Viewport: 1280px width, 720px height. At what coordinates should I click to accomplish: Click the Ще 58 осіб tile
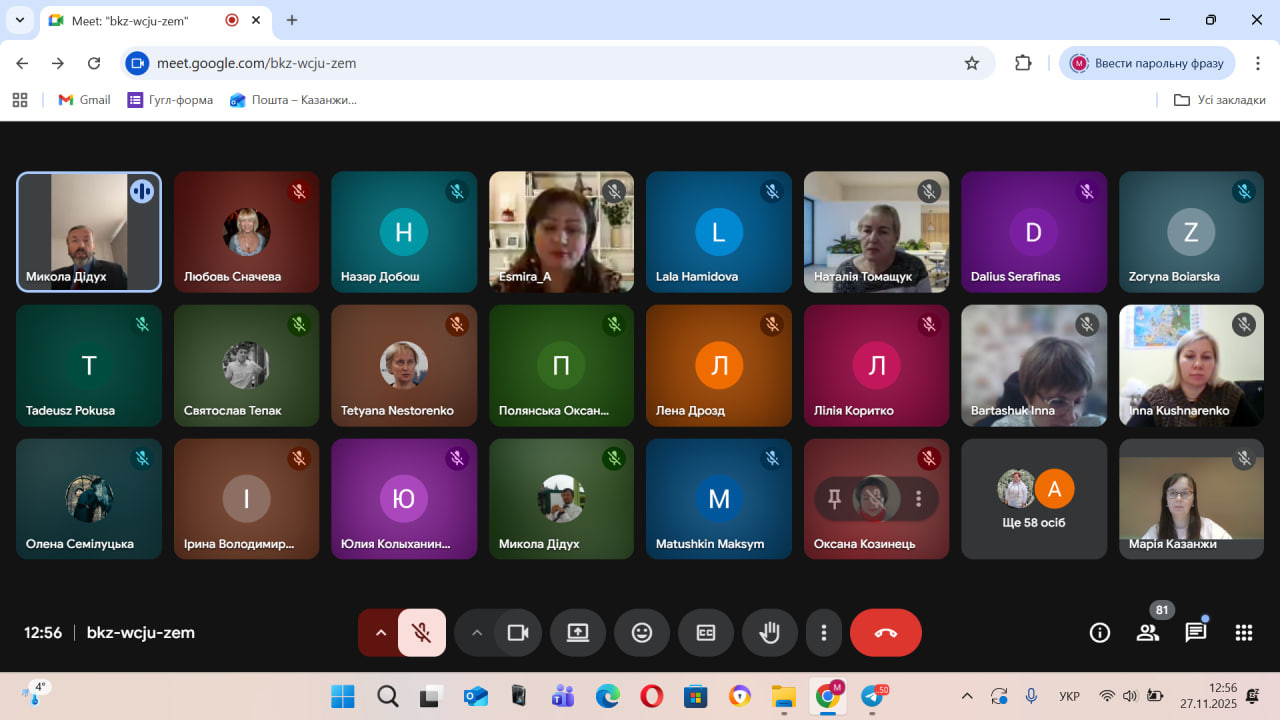tap(1034, 499)
